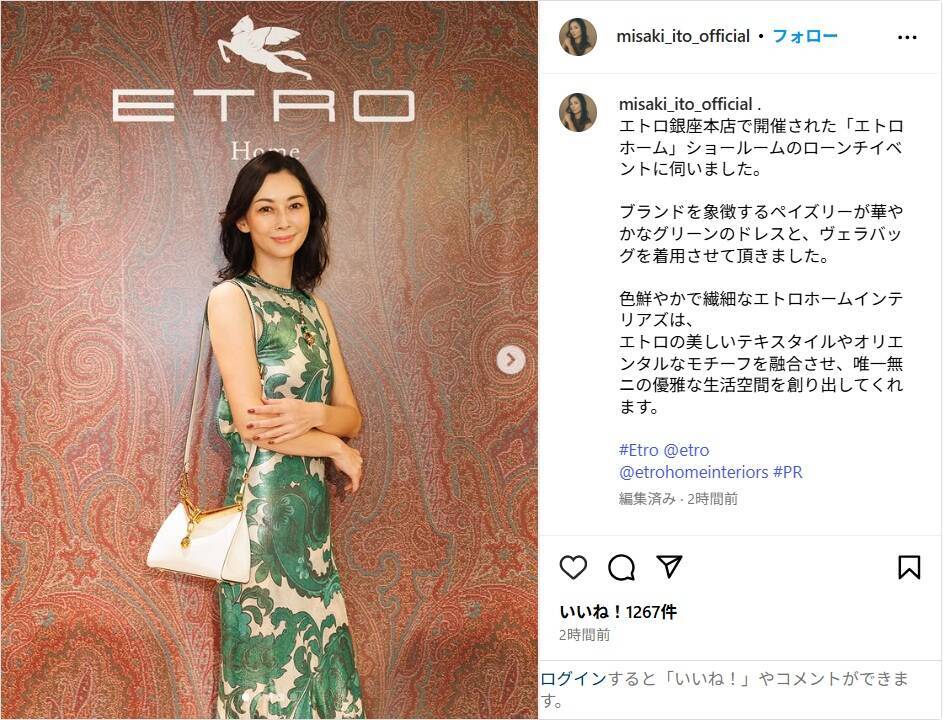
Task: View the いいね！1267件 likes count
Action: point(618,612)
